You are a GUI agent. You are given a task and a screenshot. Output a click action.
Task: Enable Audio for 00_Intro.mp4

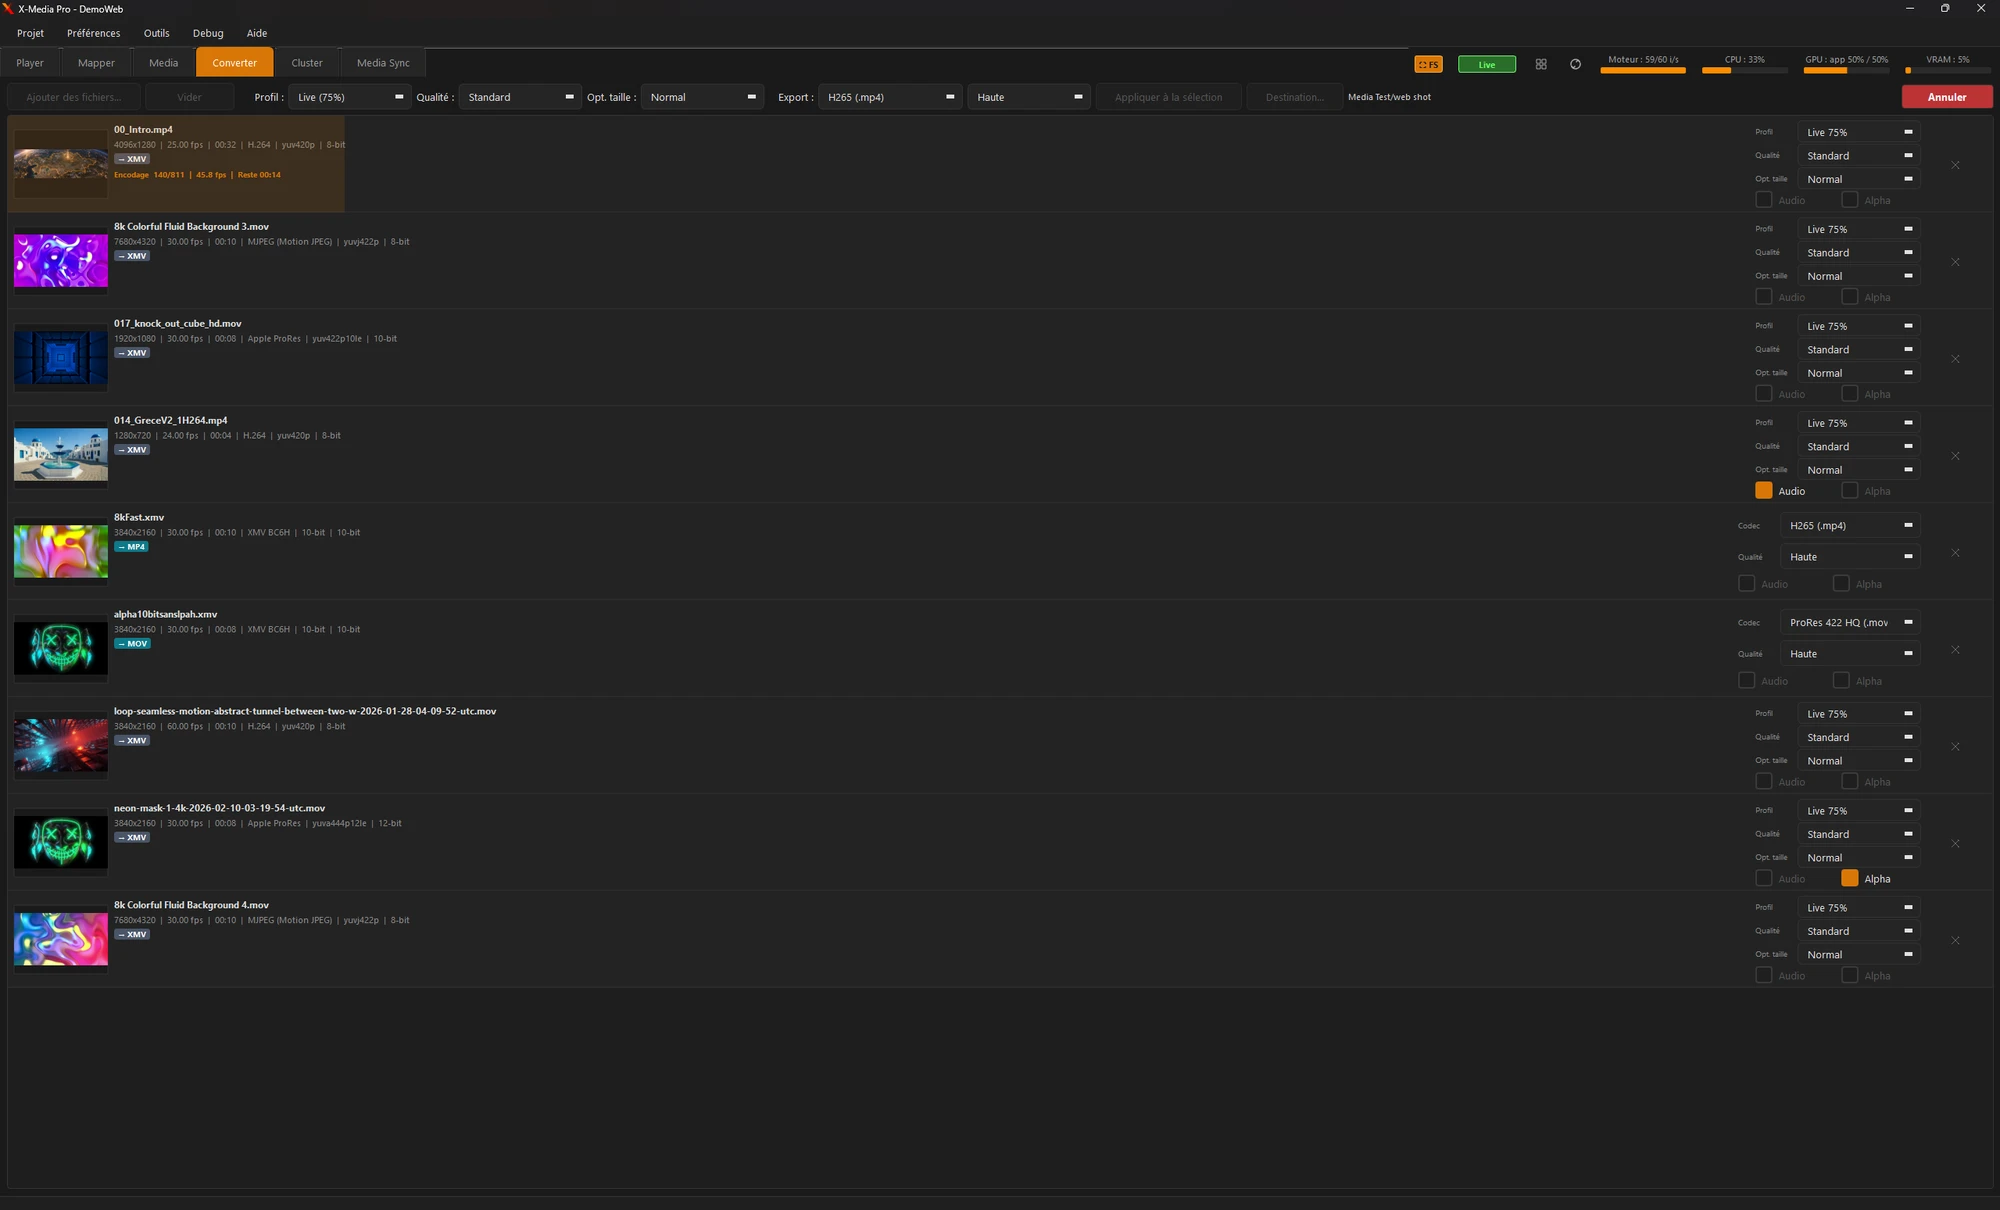(1764, 200)
